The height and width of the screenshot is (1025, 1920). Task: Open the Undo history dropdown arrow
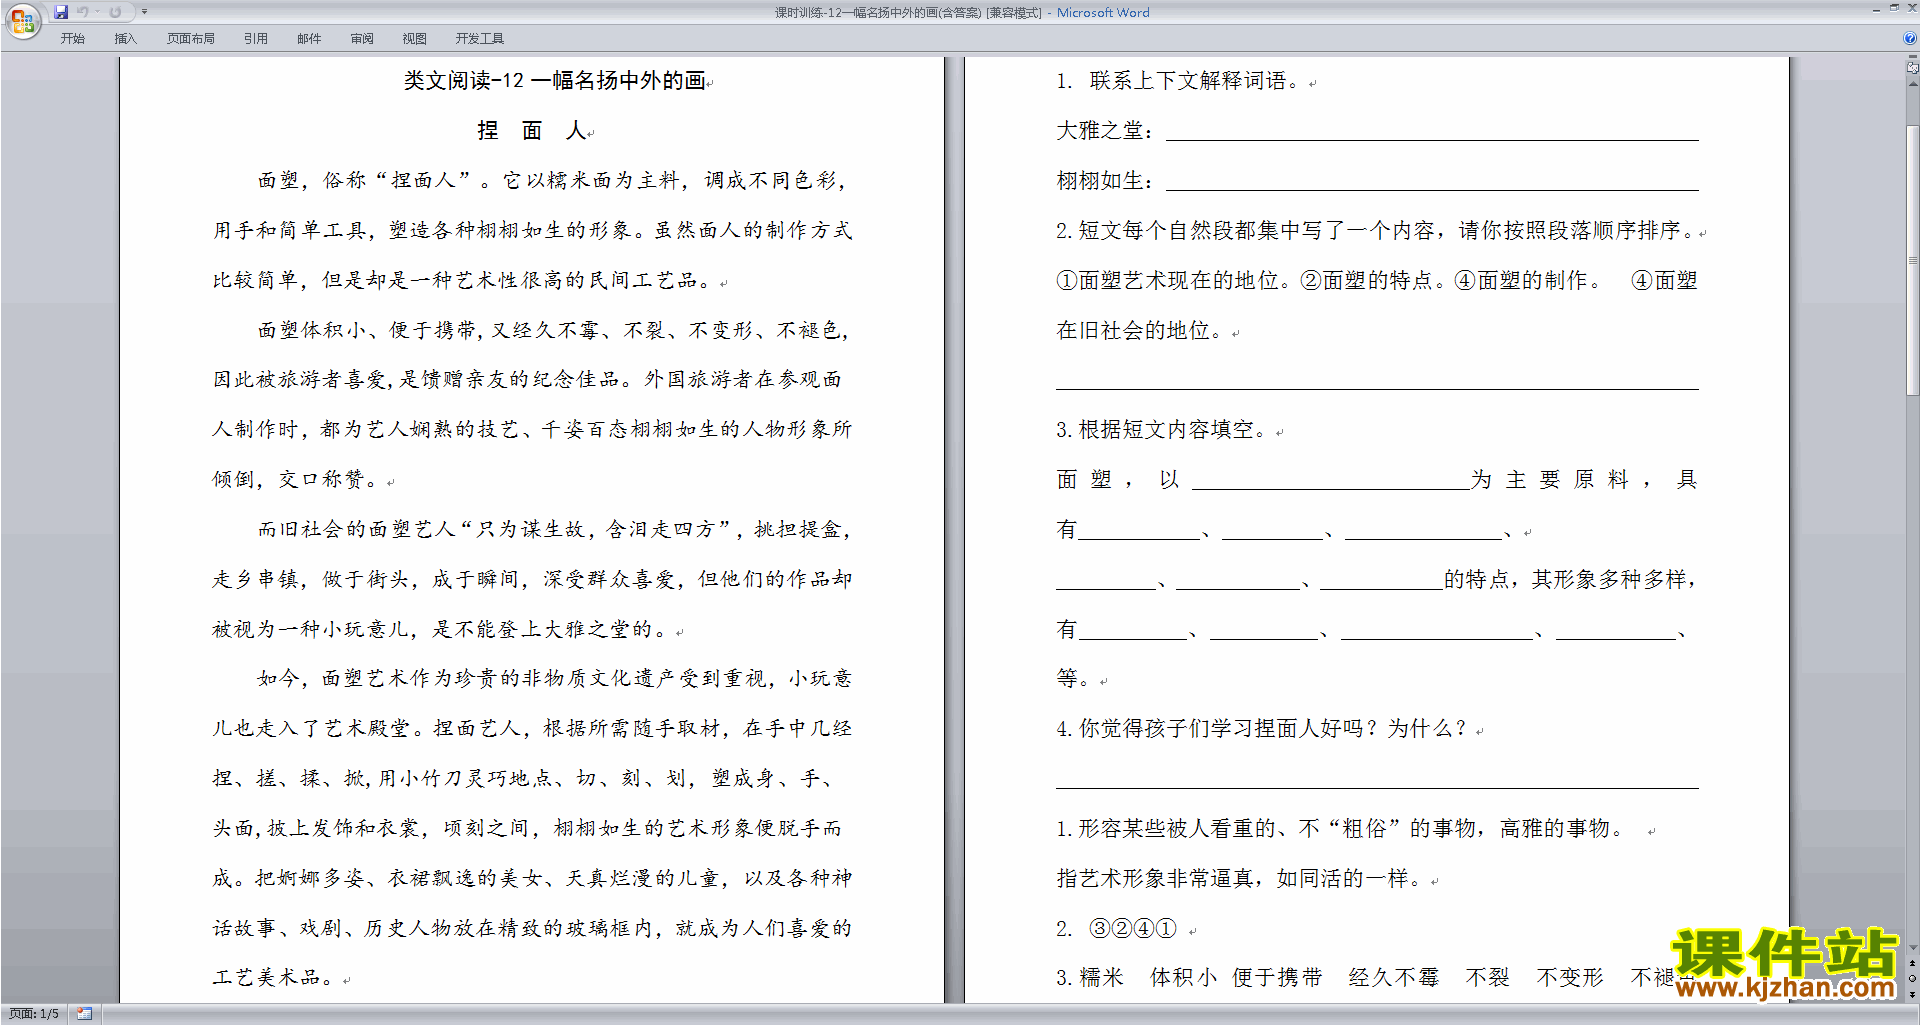[97, 12]
